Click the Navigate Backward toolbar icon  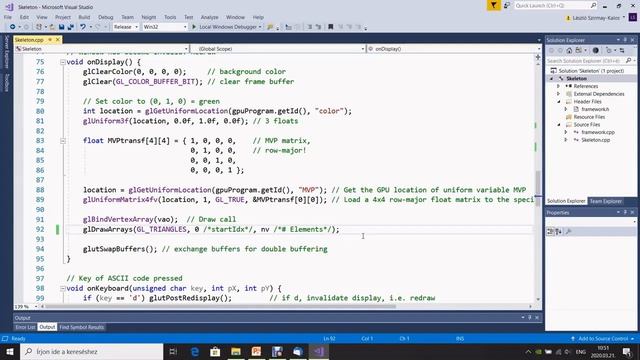pyautogui.click(x=13, y=27)
